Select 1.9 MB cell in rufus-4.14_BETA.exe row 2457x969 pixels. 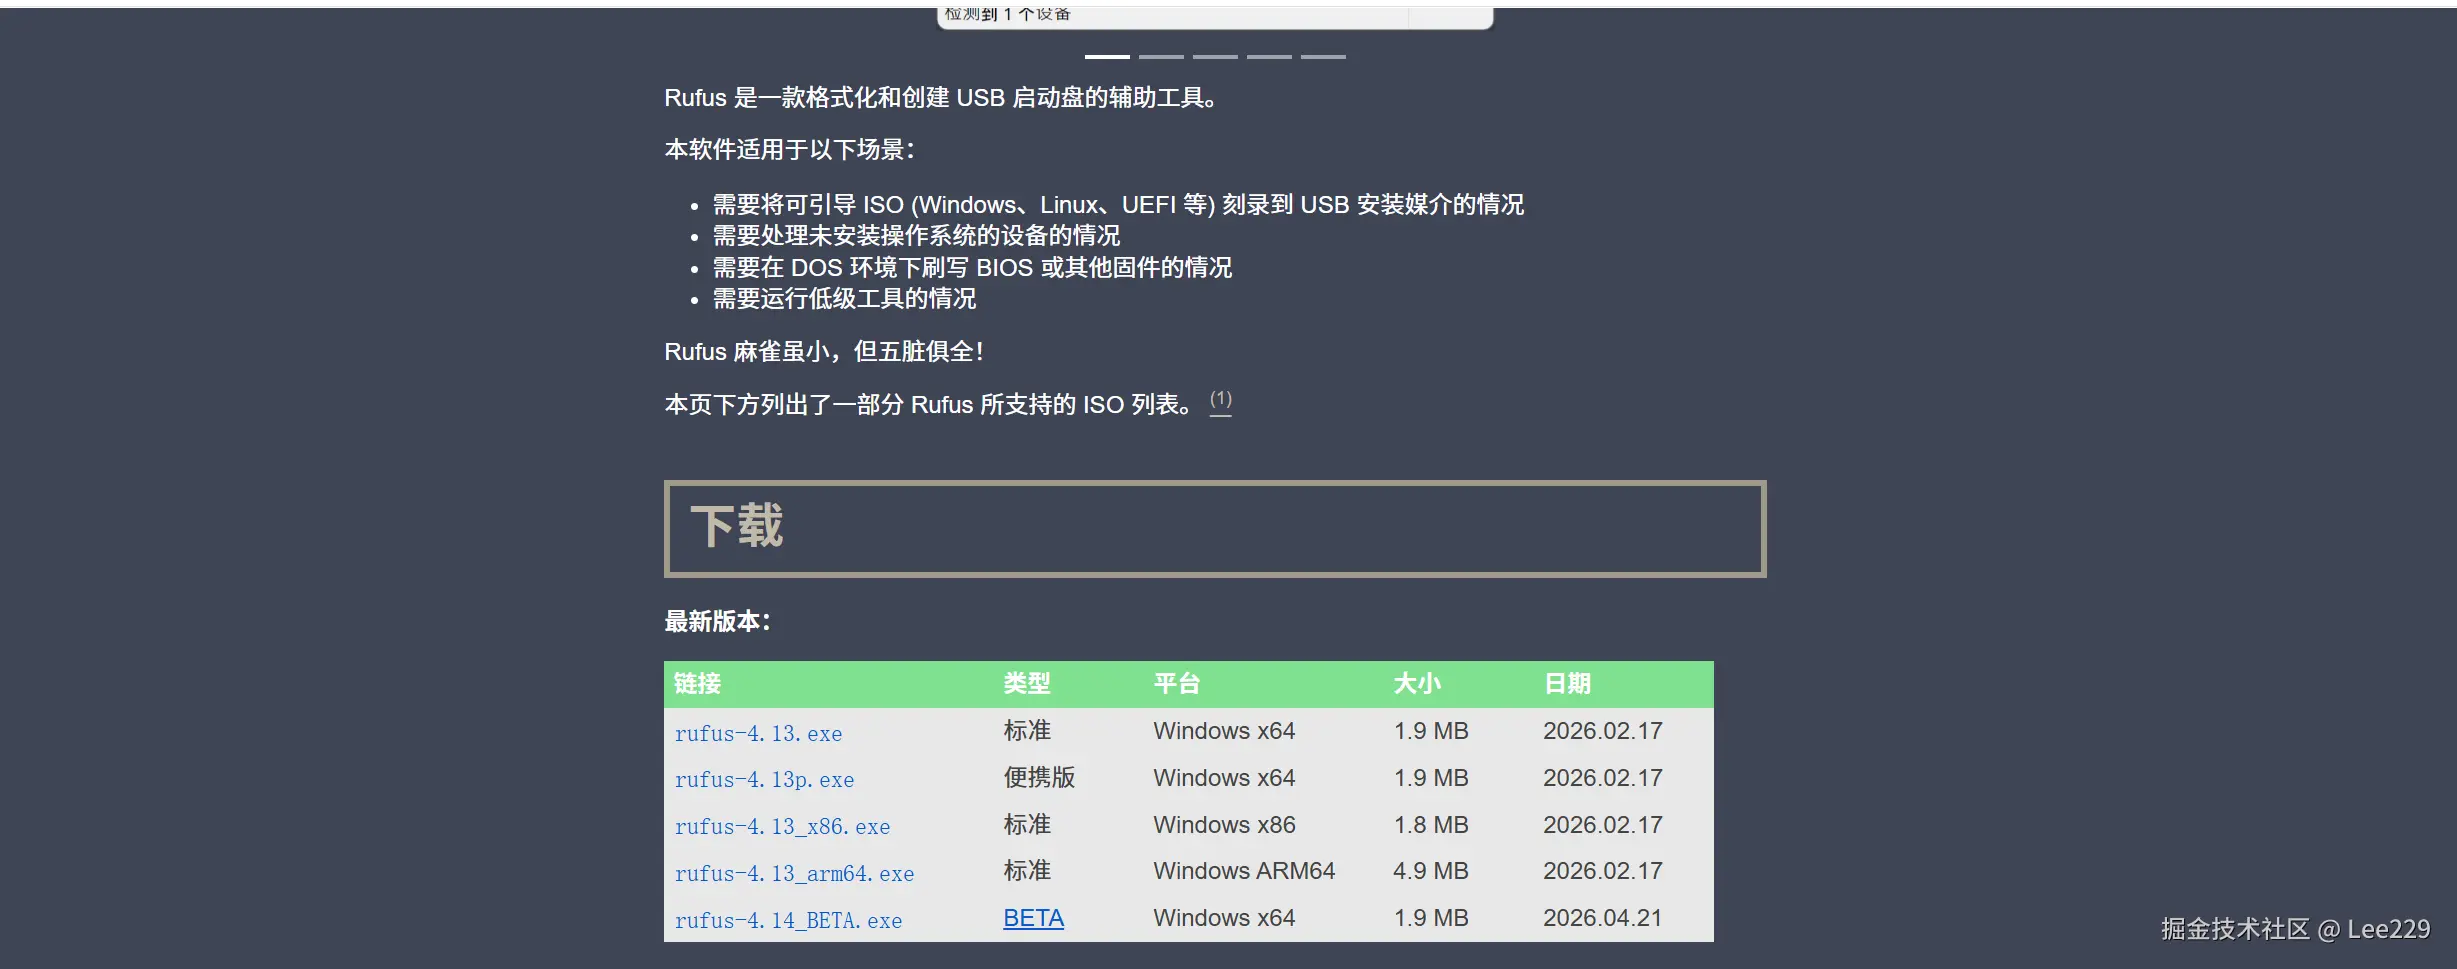click(x=1431, y=918)
